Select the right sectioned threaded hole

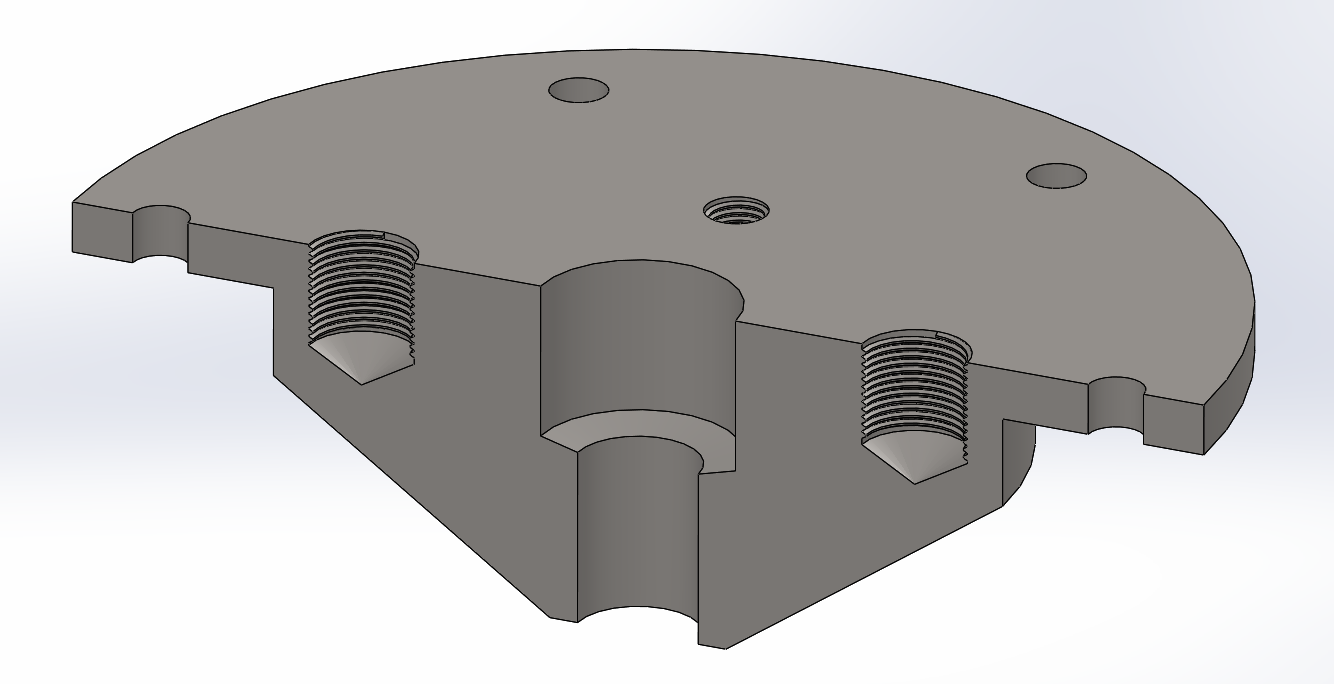tap(917, 405)
